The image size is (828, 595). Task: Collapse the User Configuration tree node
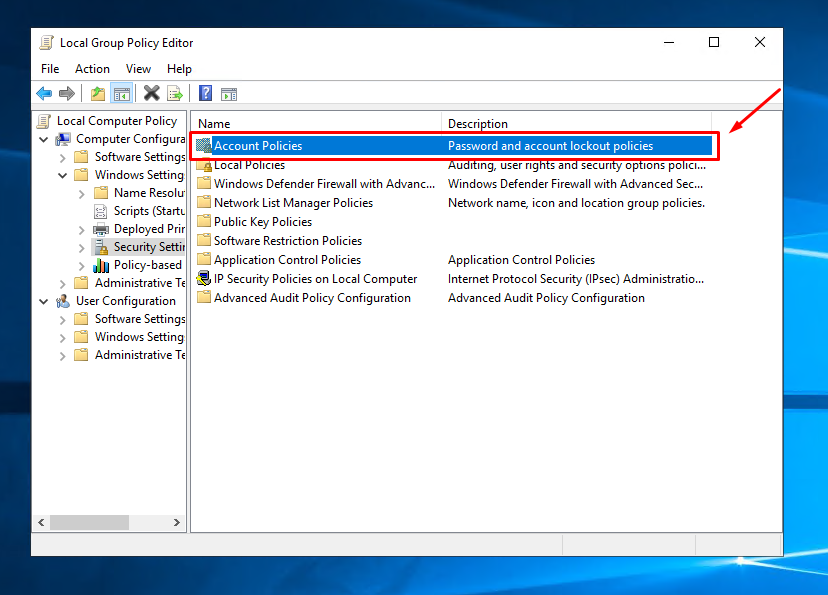[43, 301]
